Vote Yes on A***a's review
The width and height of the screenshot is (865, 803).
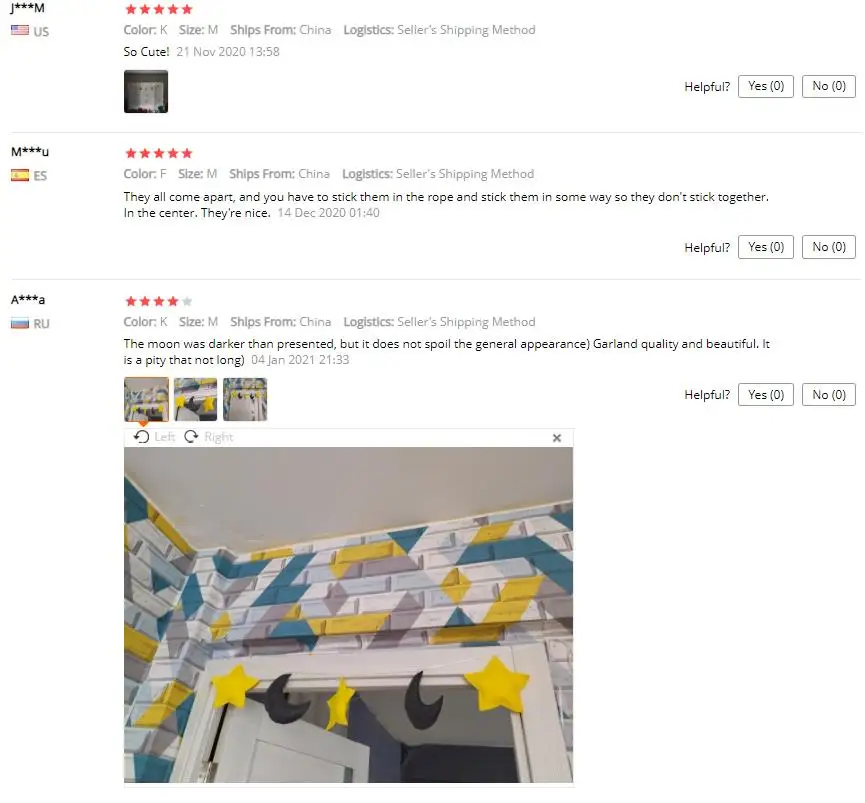click(x=766, y=395)
